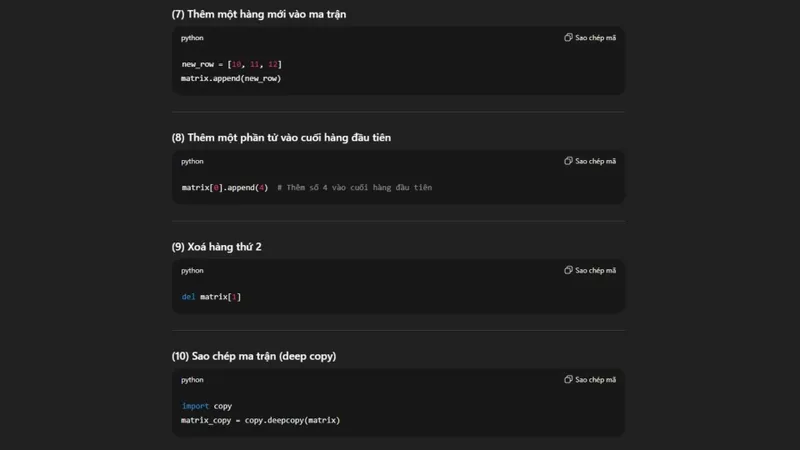Click heading "(8) Thêm một phần tử vào cuối hàng đầu tiên"
Image resolution: width=800 pixels, height=450 pixels.
[281, 138]
